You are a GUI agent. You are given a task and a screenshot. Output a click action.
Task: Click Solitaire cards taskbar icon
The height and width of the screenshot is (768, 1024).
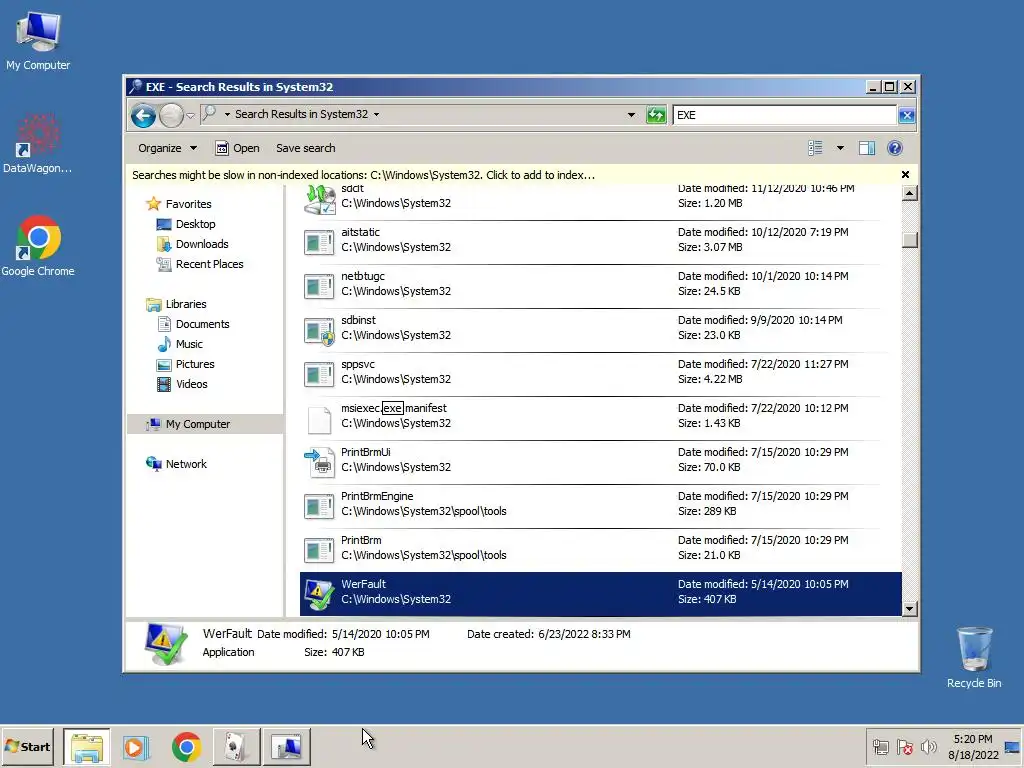pos(236,747)
